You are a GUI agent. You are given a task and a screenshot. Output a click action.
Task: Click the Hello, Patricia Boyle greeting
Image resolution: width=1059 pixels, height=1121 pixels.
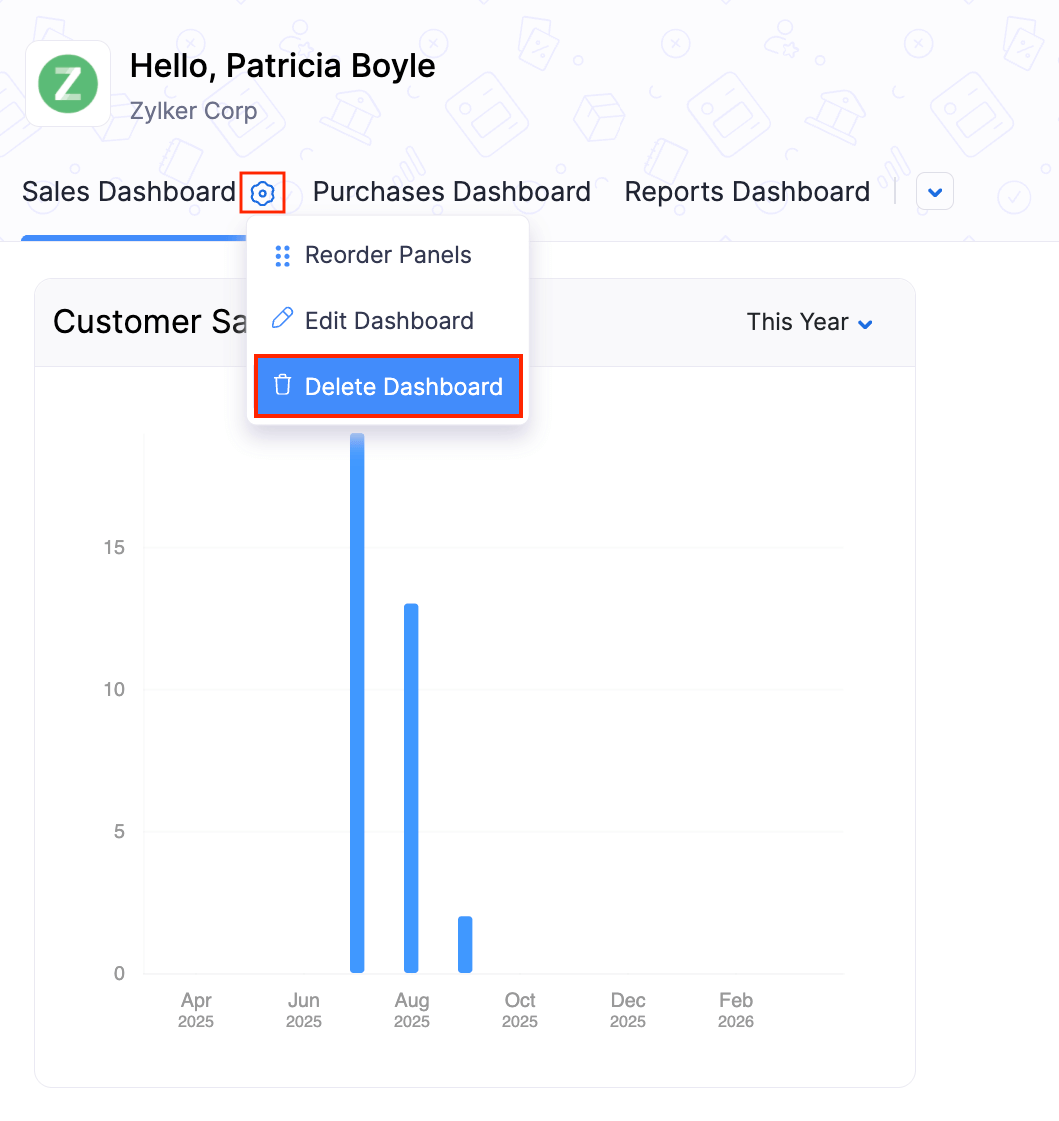point(282,66)
